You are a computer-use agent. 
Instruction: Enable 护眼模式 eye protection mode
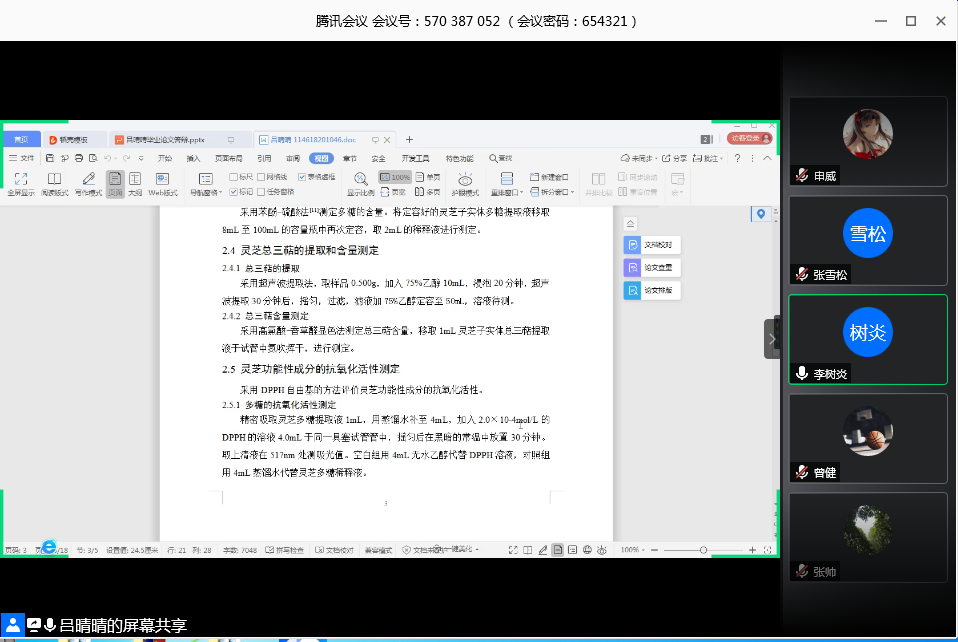pyautogui.click(x=465, y=181)
